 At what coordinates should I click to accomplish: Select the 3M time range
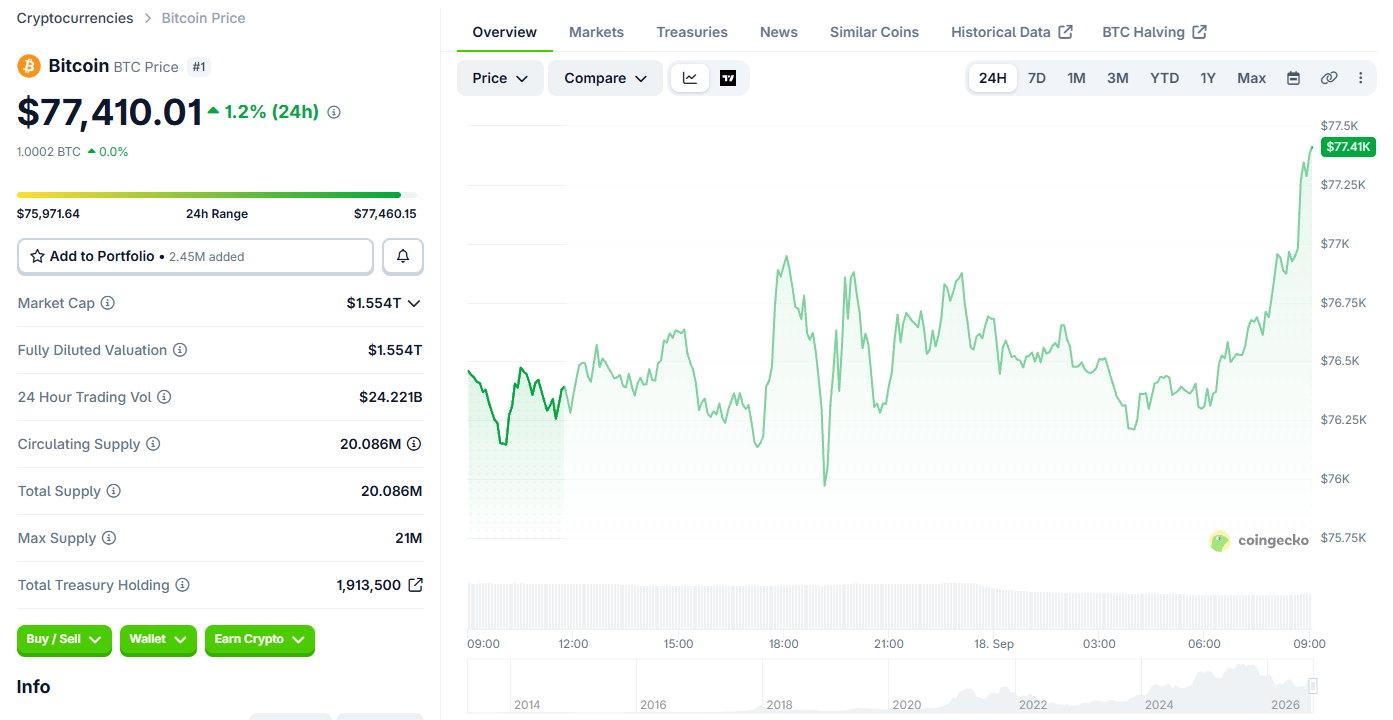point(1118,78)
